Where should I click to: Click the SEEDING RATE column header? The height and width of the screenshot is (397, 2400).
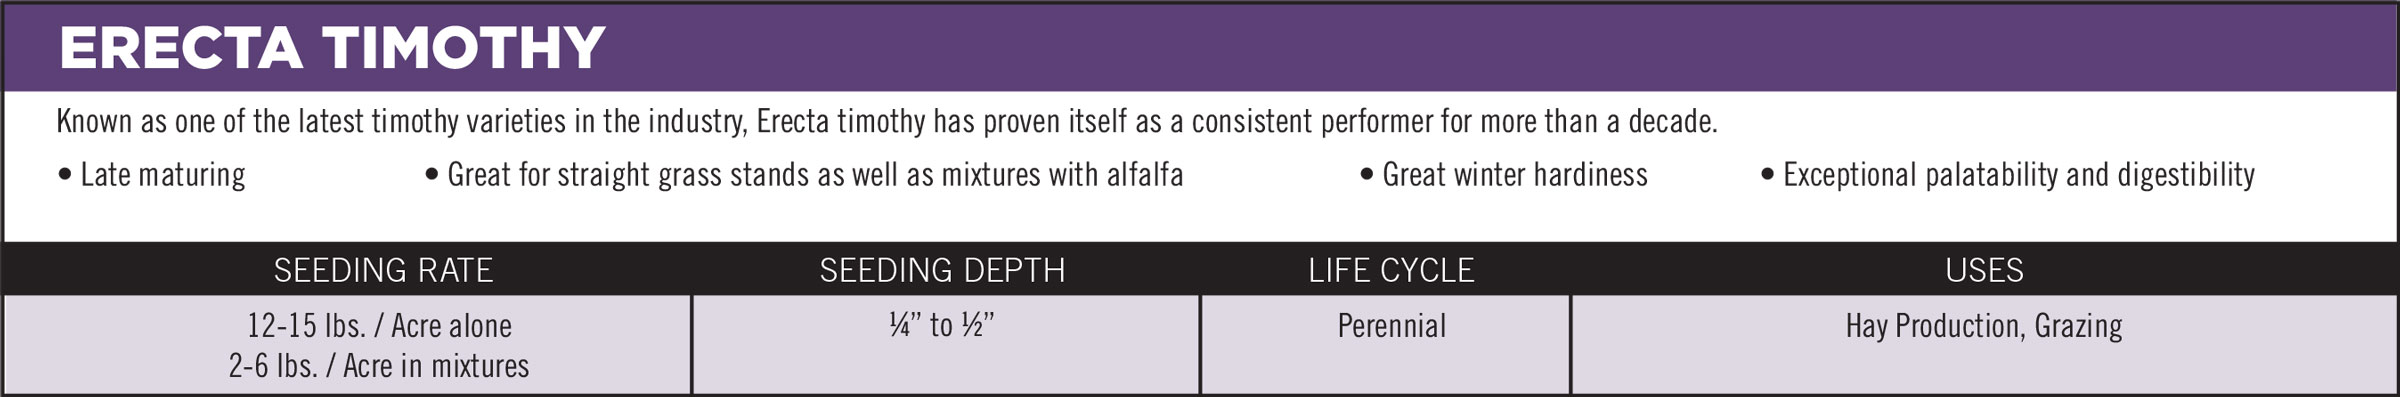383,270
